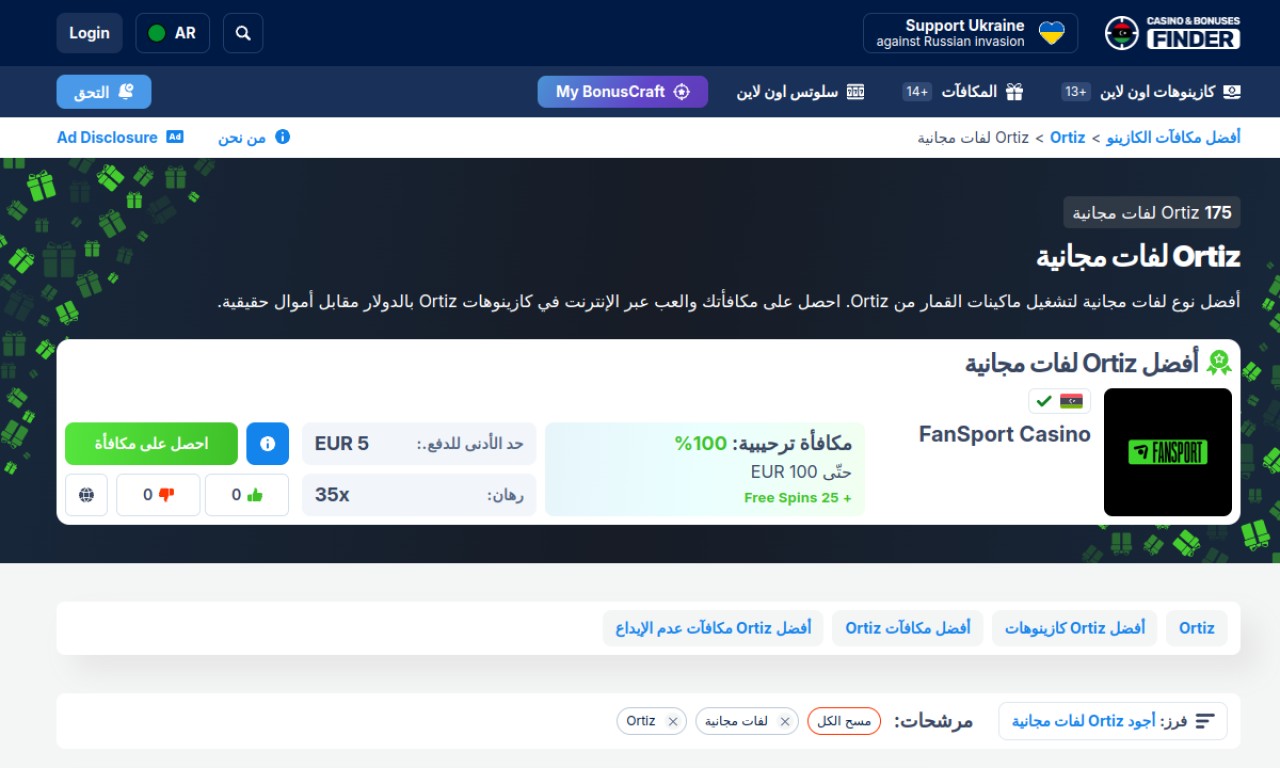Image resolution: width=1280 pixels, height=768 pixels.
Task: Go to أفضل مكافآت الكازينو breadcrumb
Action: [1173, 137]
